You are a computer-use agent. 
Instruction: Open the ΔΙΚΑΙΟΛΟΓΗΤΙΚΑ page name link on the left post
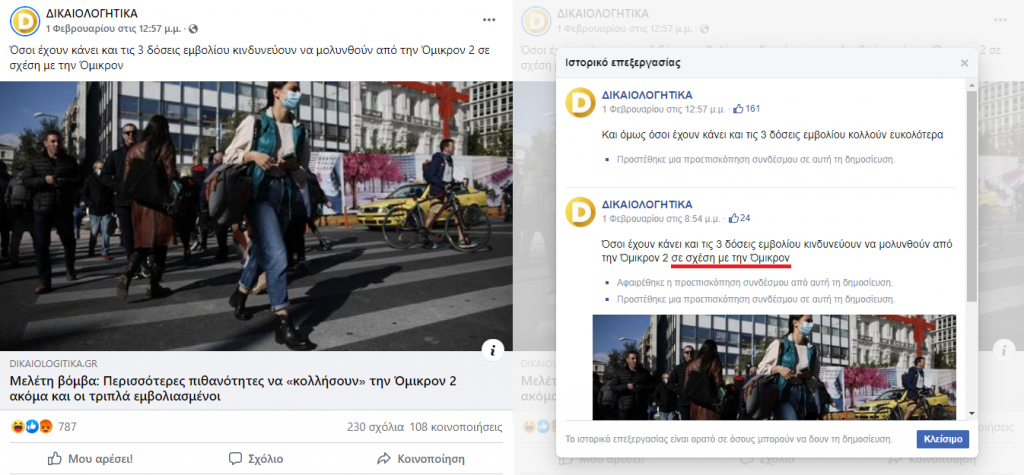tap(91, 14)
